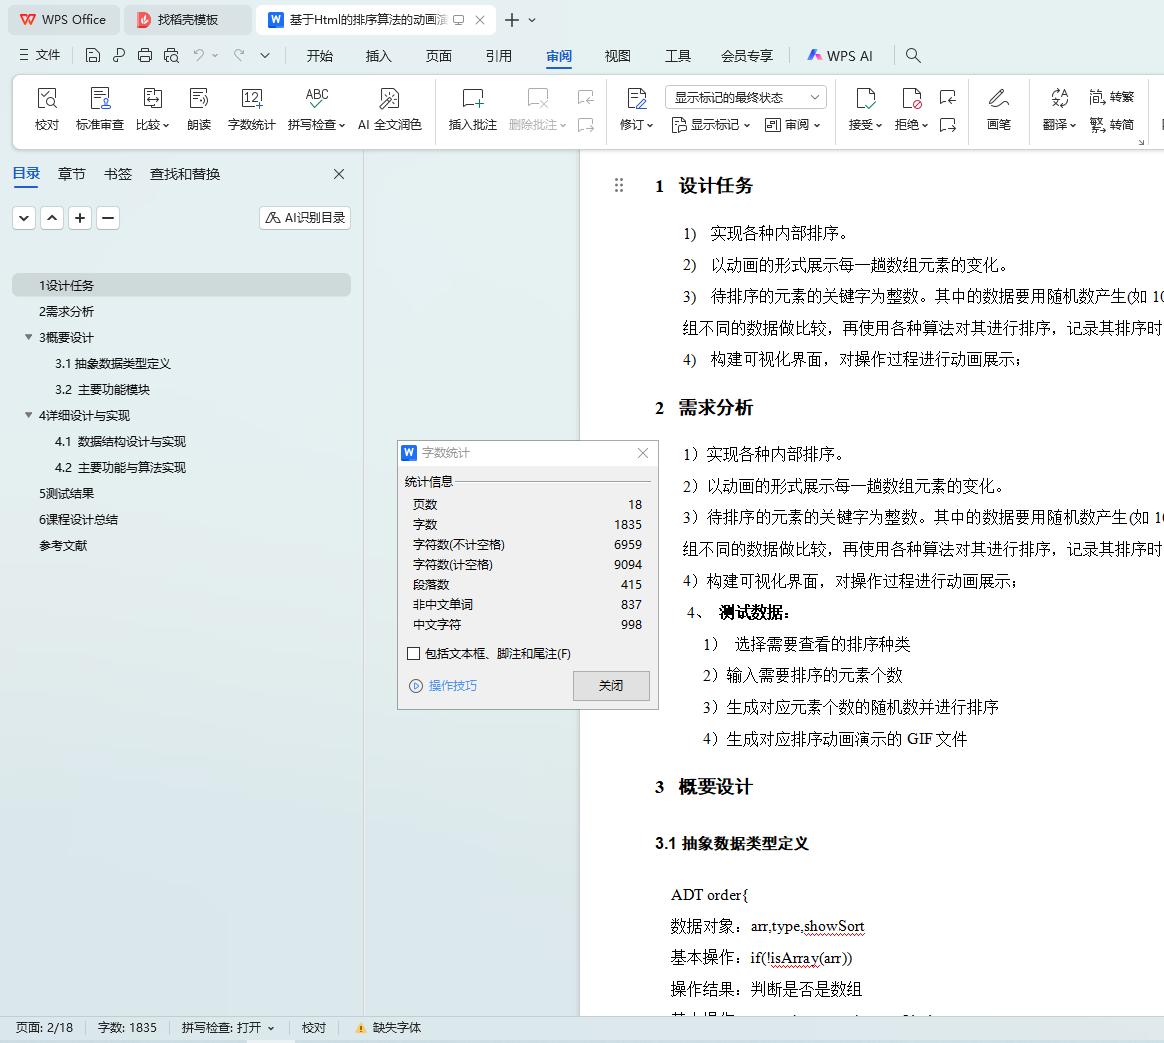The width and height of the screenshot is (1164, 1043).
Task: Click the save icon in quick toolbar
Action: pos(93,55)
